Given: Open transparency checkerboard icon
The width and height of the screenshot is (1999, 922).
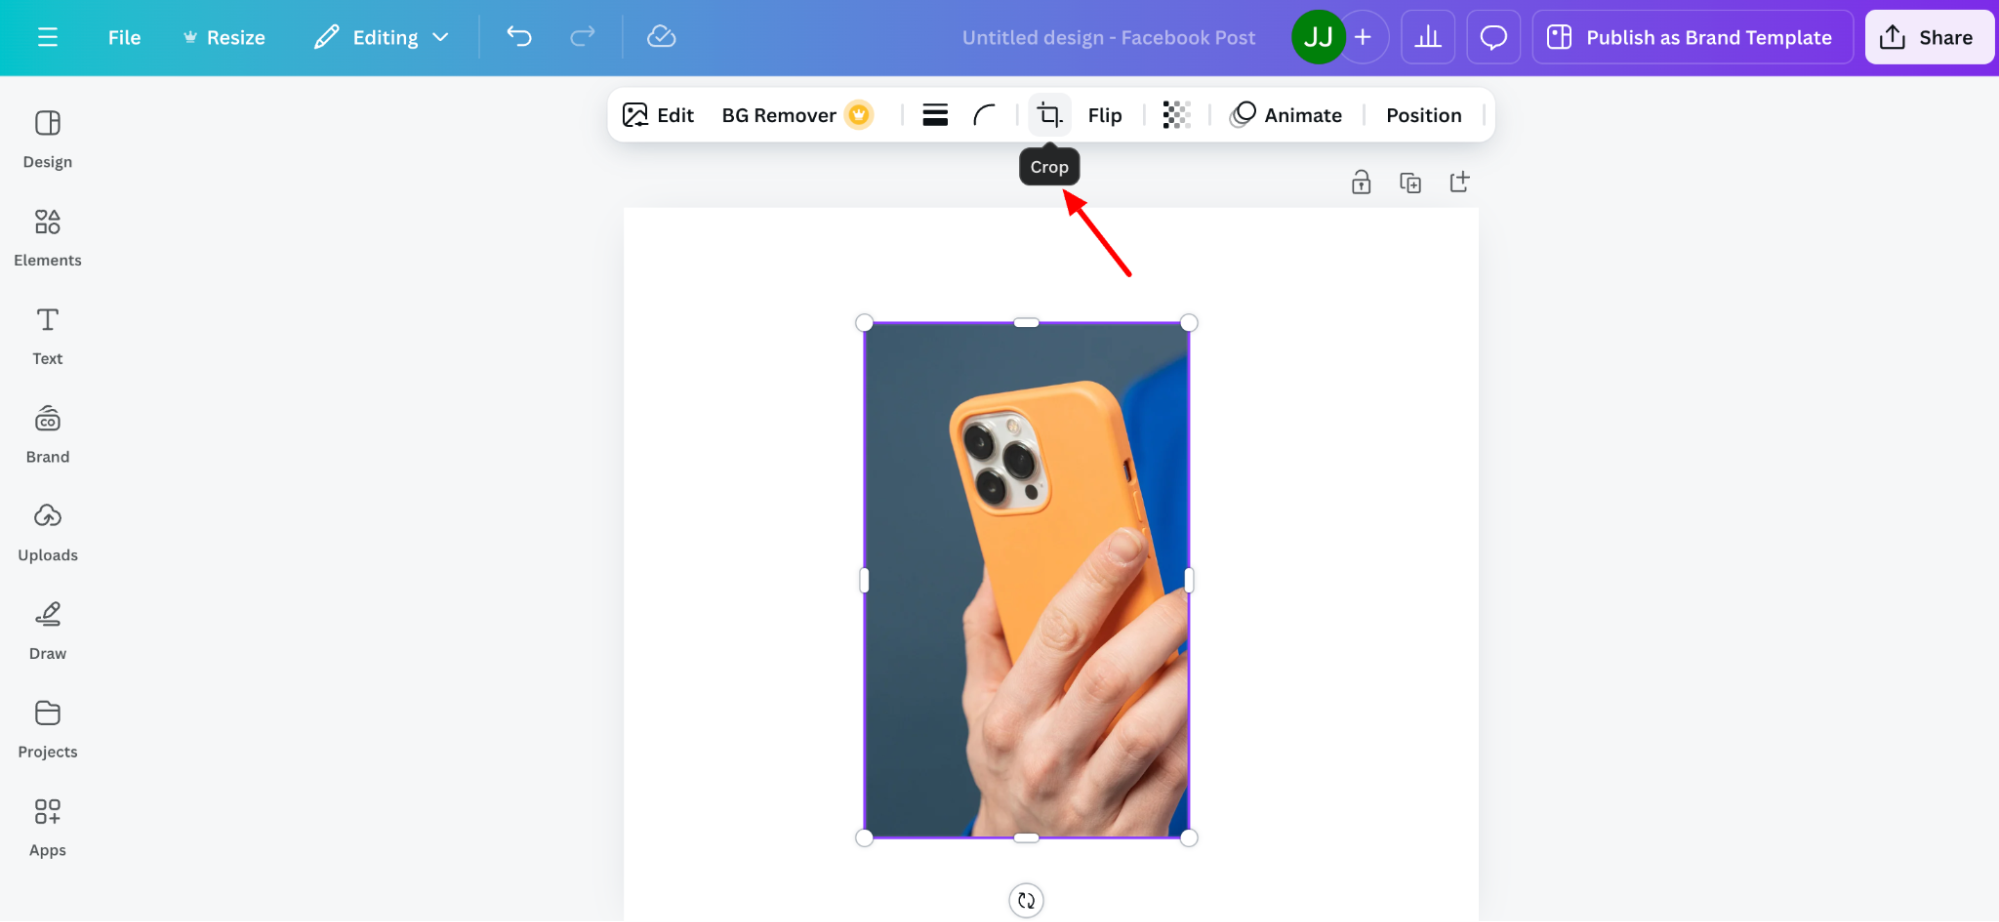Looking at the screenshot, I should click(x=1177, y=115).
